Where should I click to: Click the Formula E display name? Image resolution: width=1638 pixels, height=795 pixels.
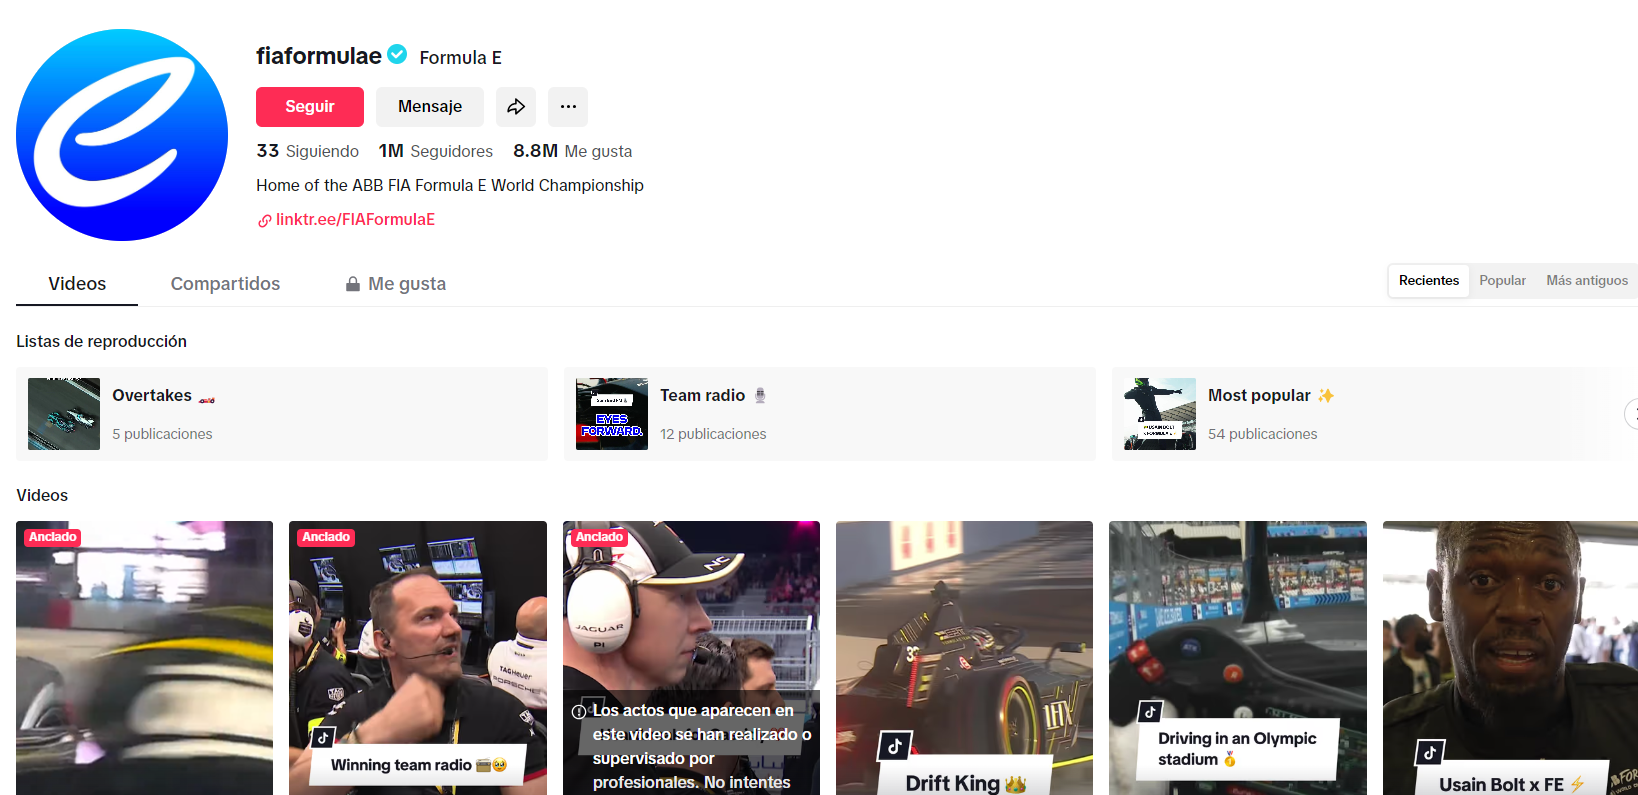tap(460, 58)
